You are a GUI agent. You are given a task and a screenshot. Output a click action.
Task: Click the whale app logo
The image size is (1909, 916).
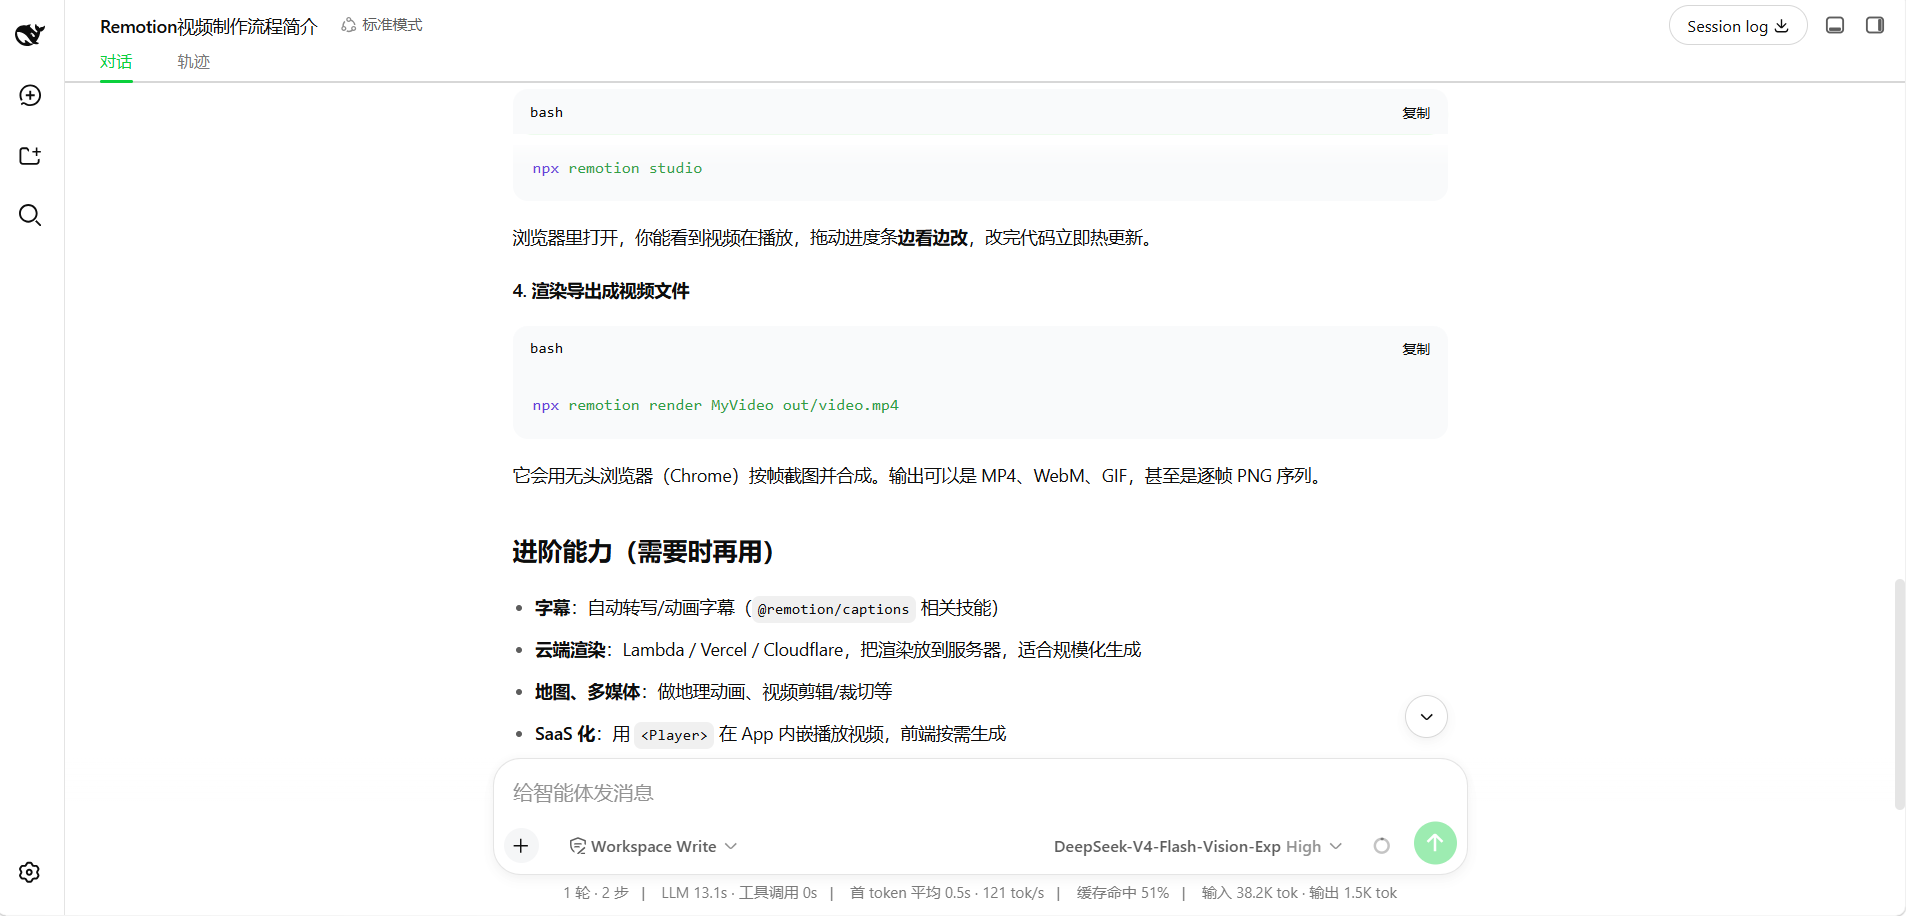pyautogui.click(x=30, y=35)
